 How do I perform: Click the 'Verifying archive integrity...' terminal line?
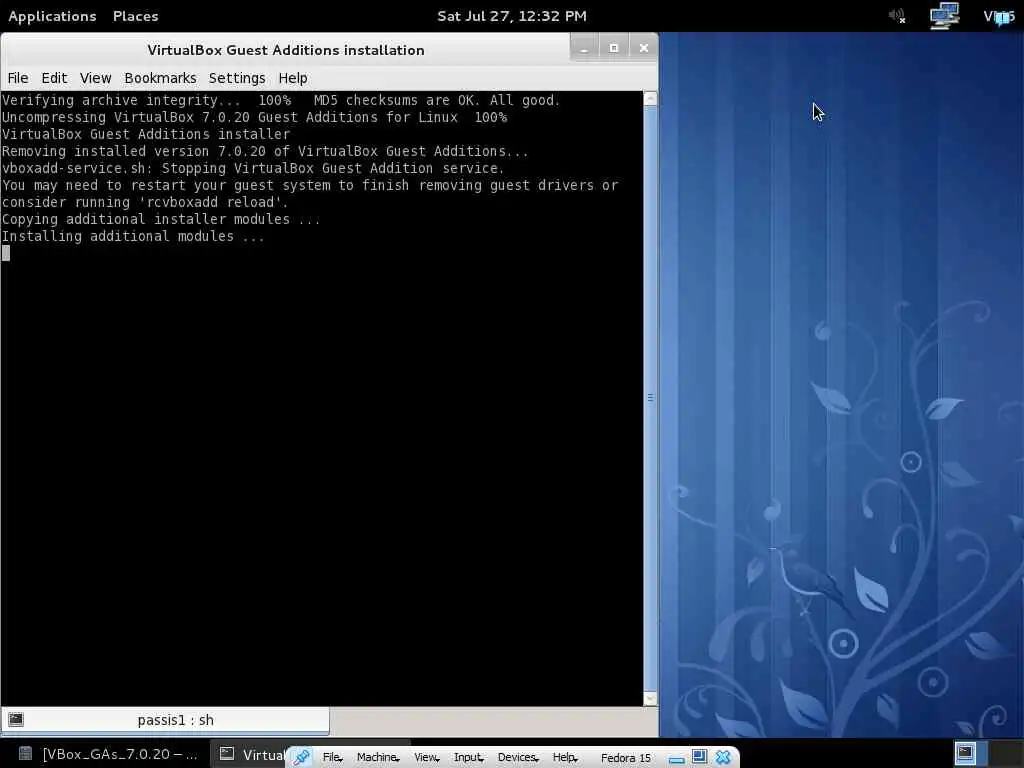[x=281, y=100]
